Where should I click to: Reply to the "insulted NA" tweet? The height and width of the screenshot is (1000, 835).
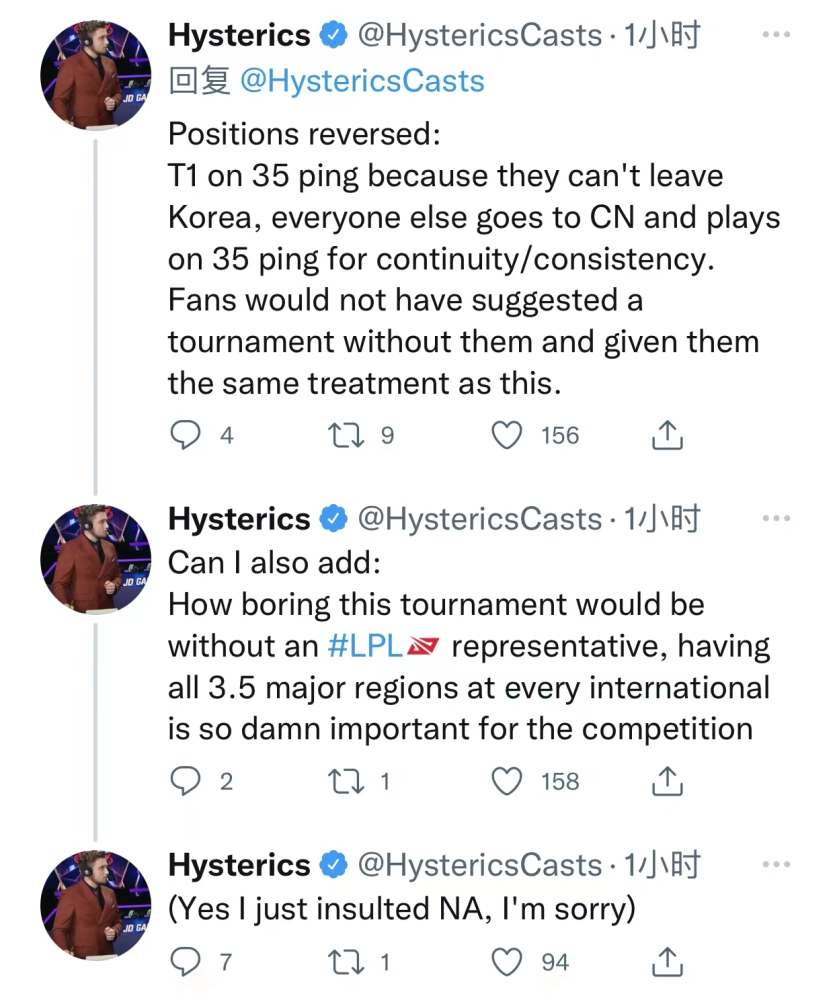click(185, 962)
